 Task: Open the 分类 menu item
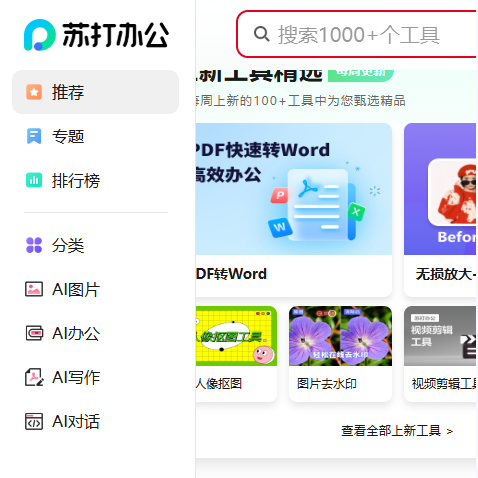[x=95, y=245]
